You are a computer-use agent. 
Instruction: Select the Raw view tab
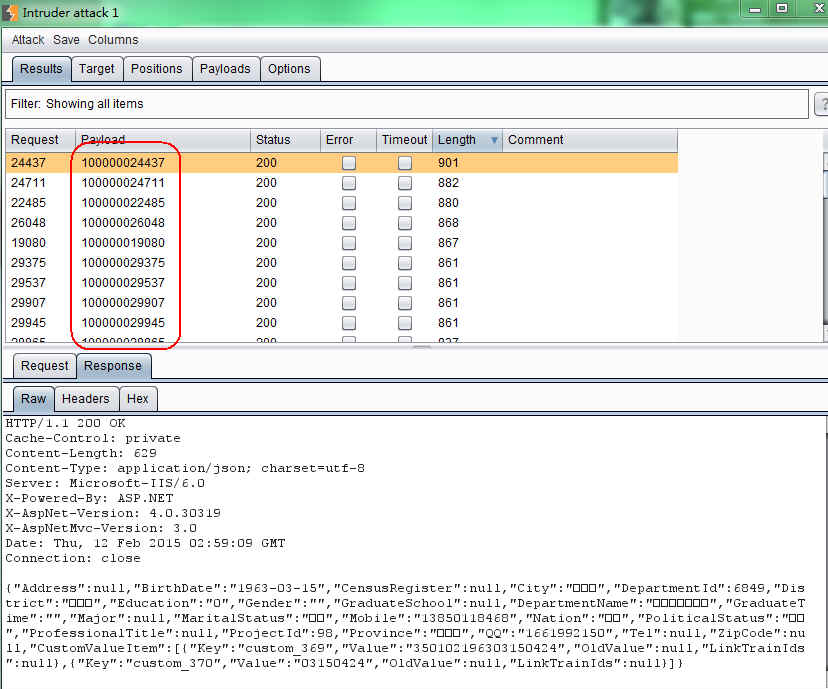pyautogui.click(x=33, y=399)
